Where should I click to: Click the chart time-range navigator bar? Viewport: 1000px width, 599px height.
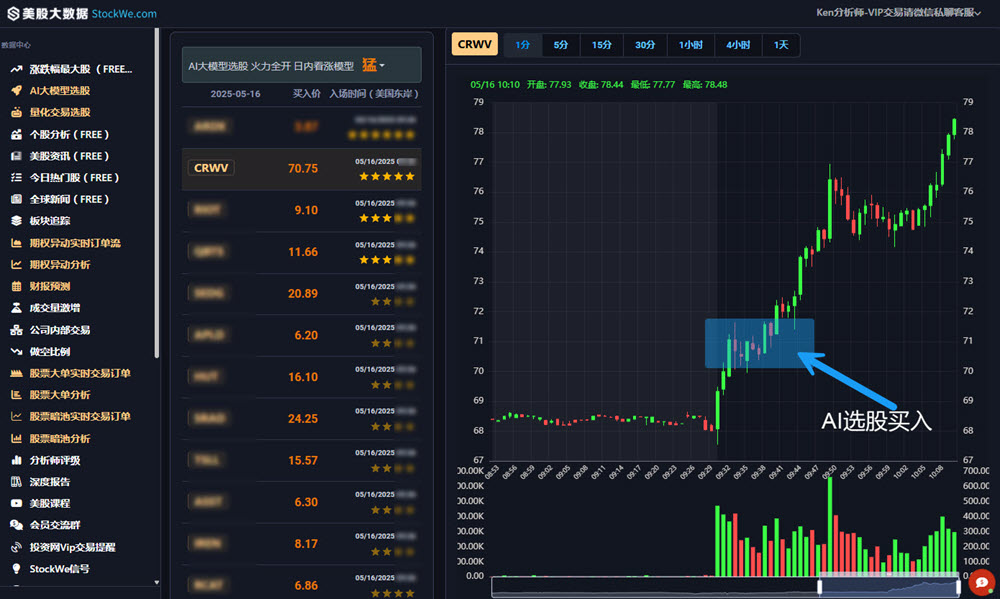(726, 586)
